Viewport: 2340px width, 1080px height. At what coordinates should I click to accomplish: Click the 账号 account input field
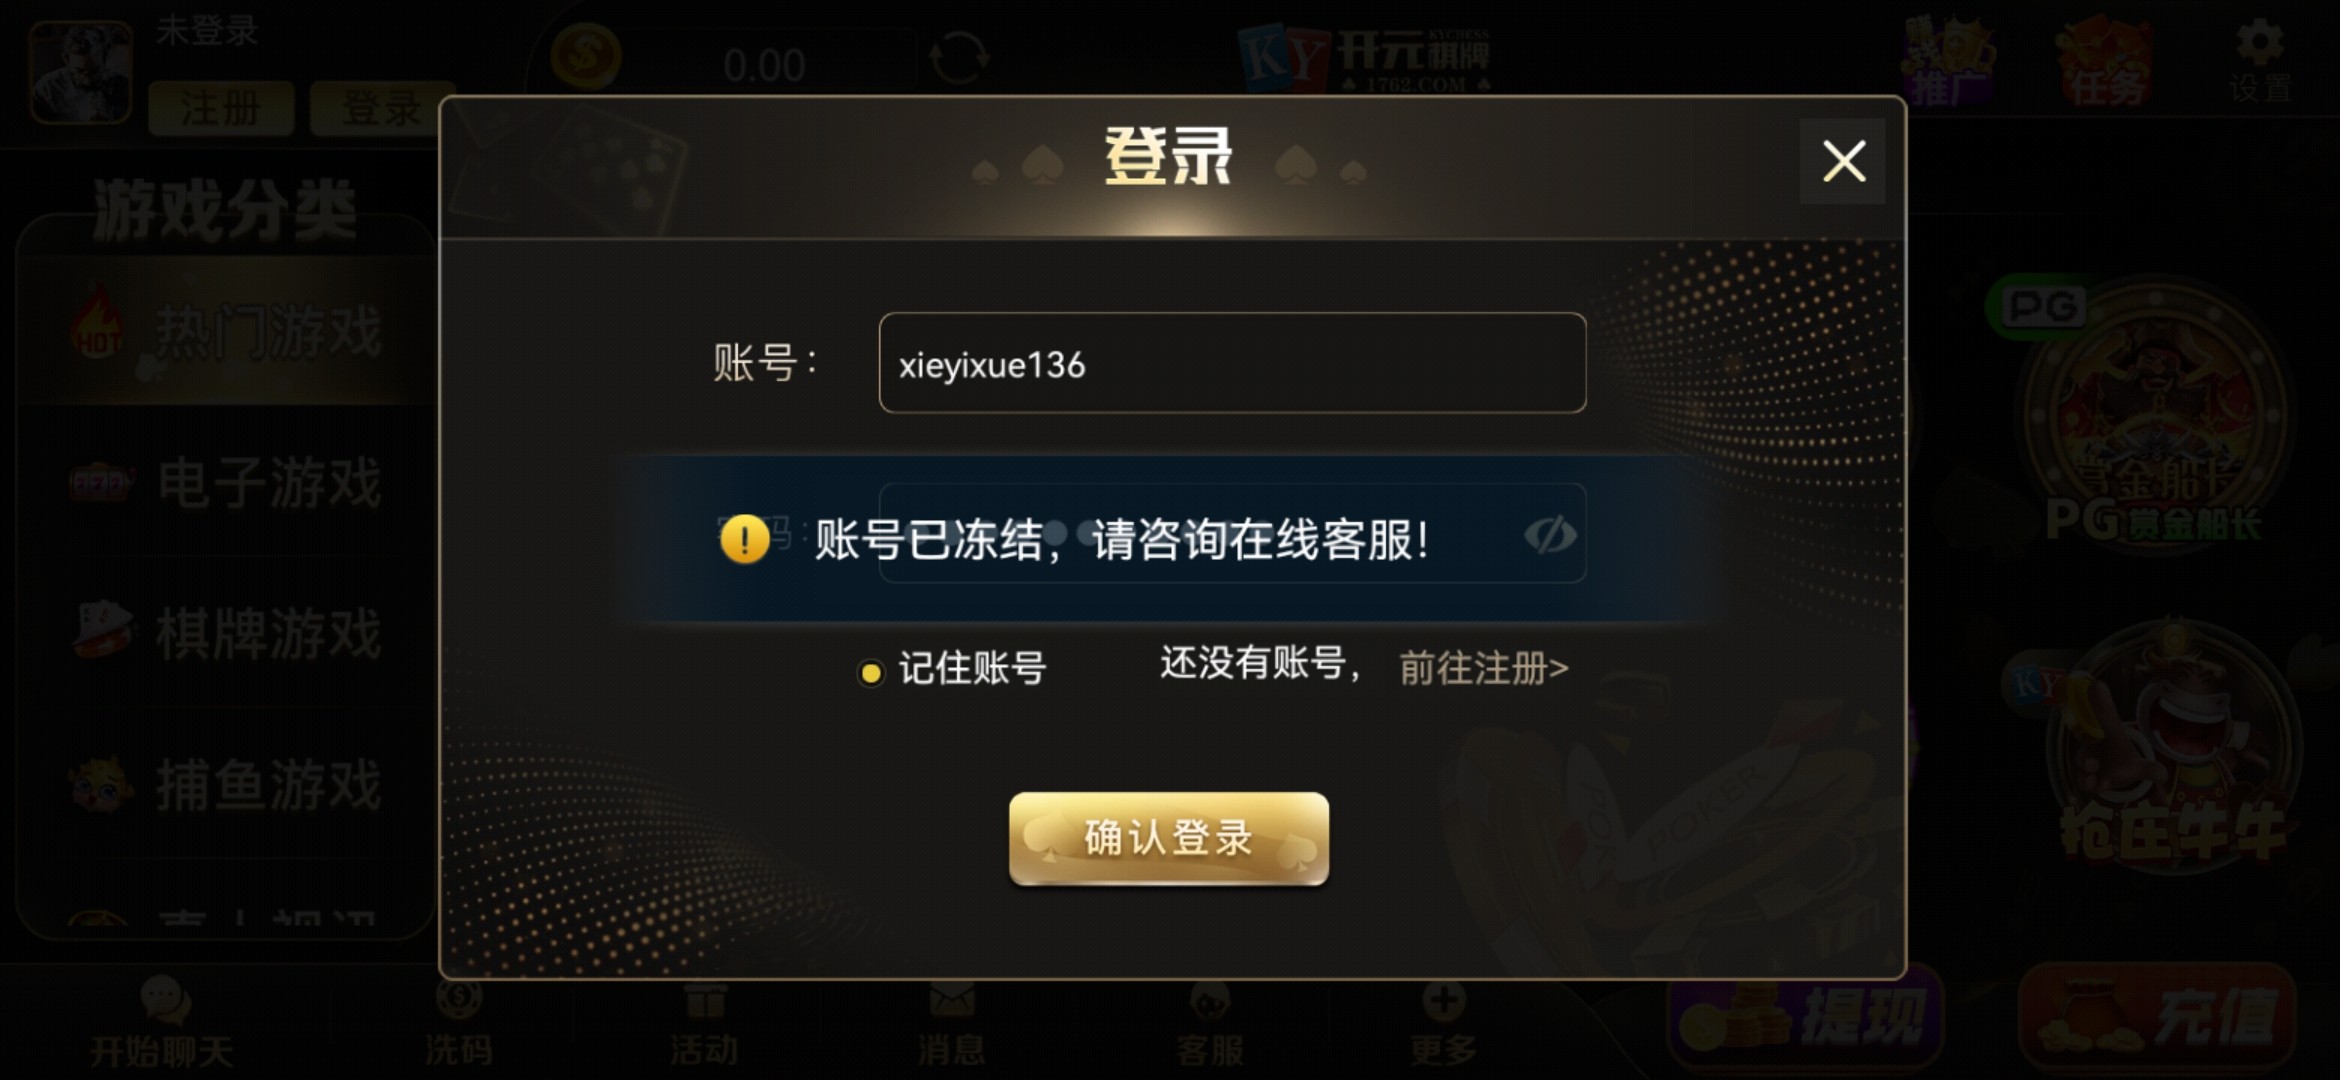(x=1232, y=363)
